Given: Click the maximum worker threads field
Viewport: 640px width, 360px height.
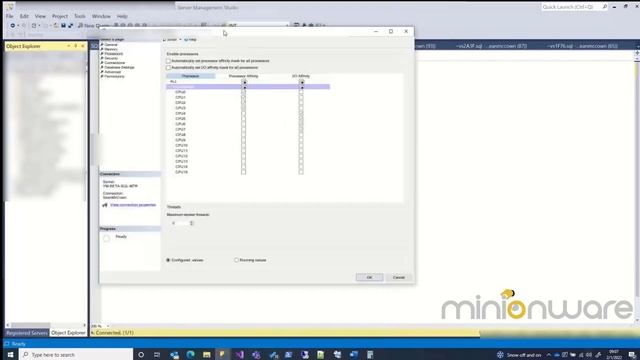Looking at the screenshot, I should [x=180, y=223].
